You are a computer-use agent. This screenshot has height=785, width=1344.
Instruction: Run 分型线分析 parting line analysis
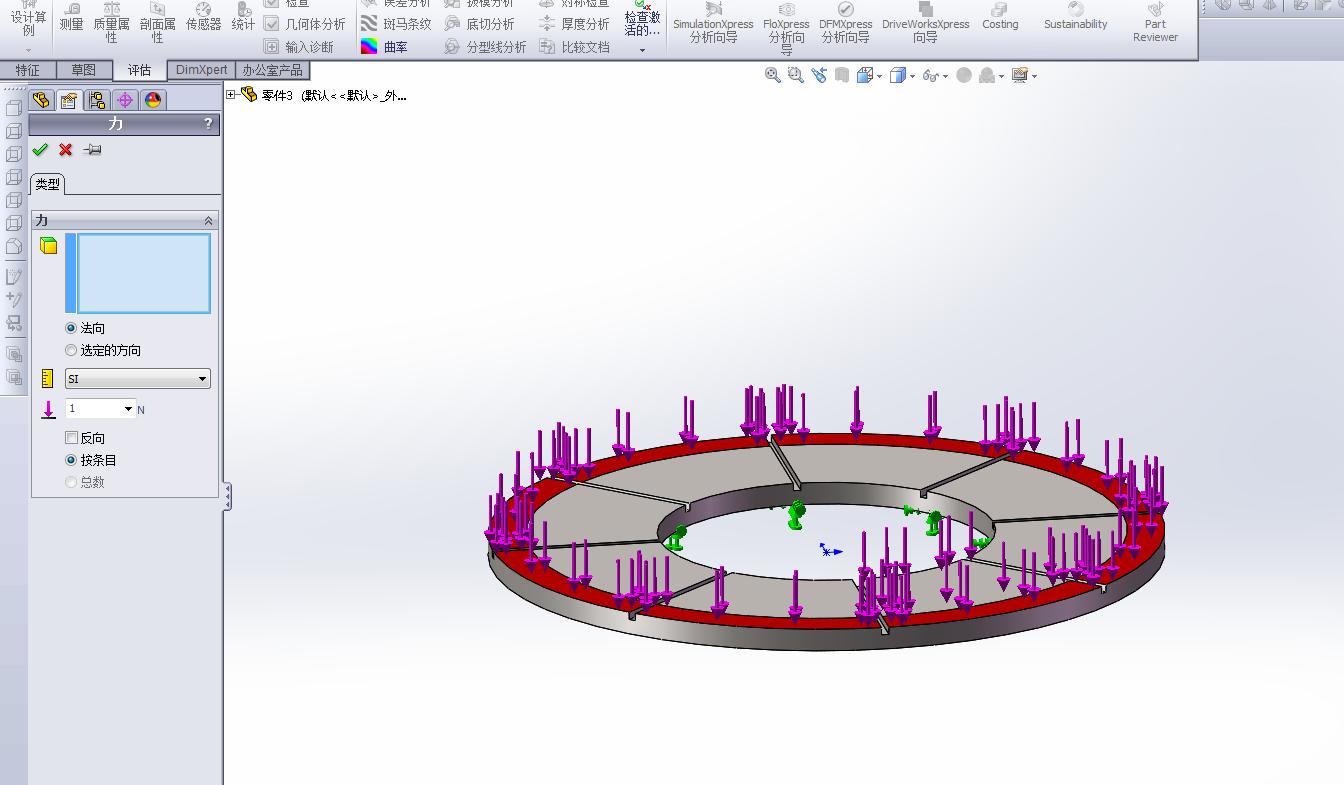click(485, 47)
